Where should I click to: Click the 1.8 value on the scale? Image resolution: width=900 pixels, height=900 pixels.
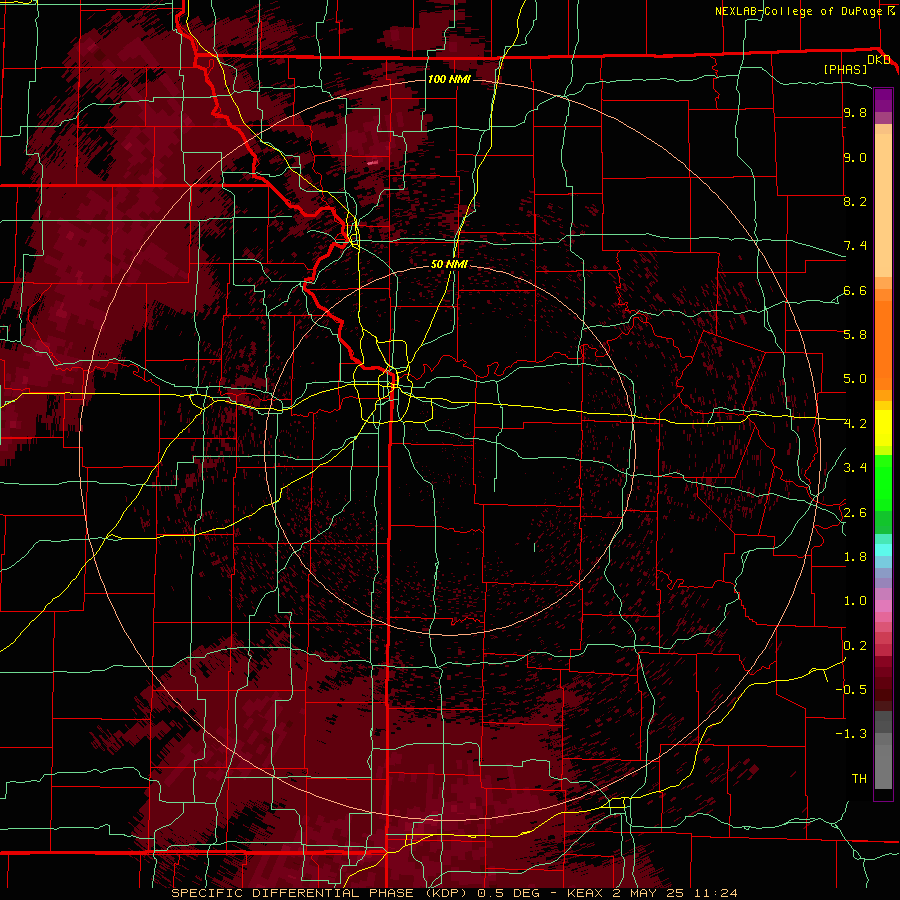(855, 557)
